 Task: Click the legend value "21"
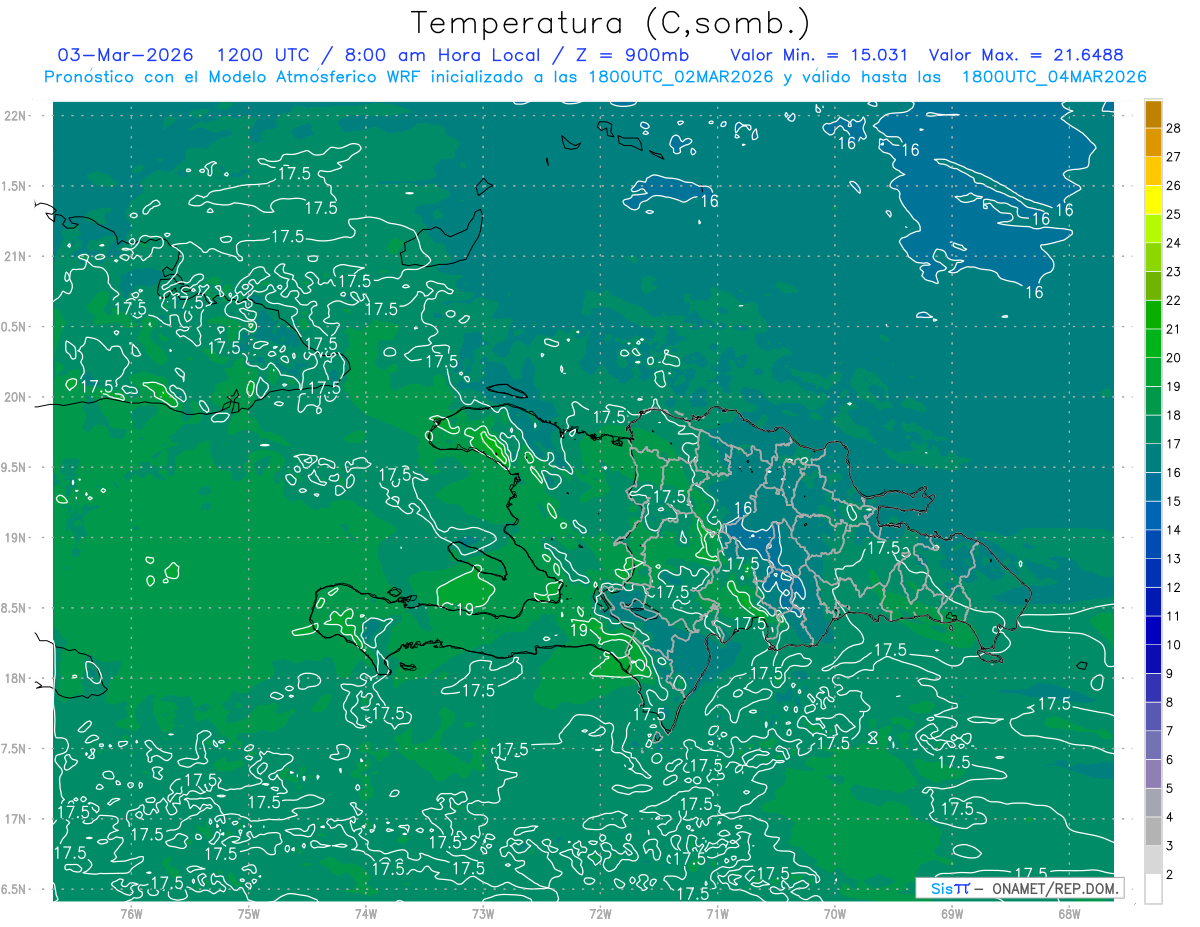coord(1173,329)
